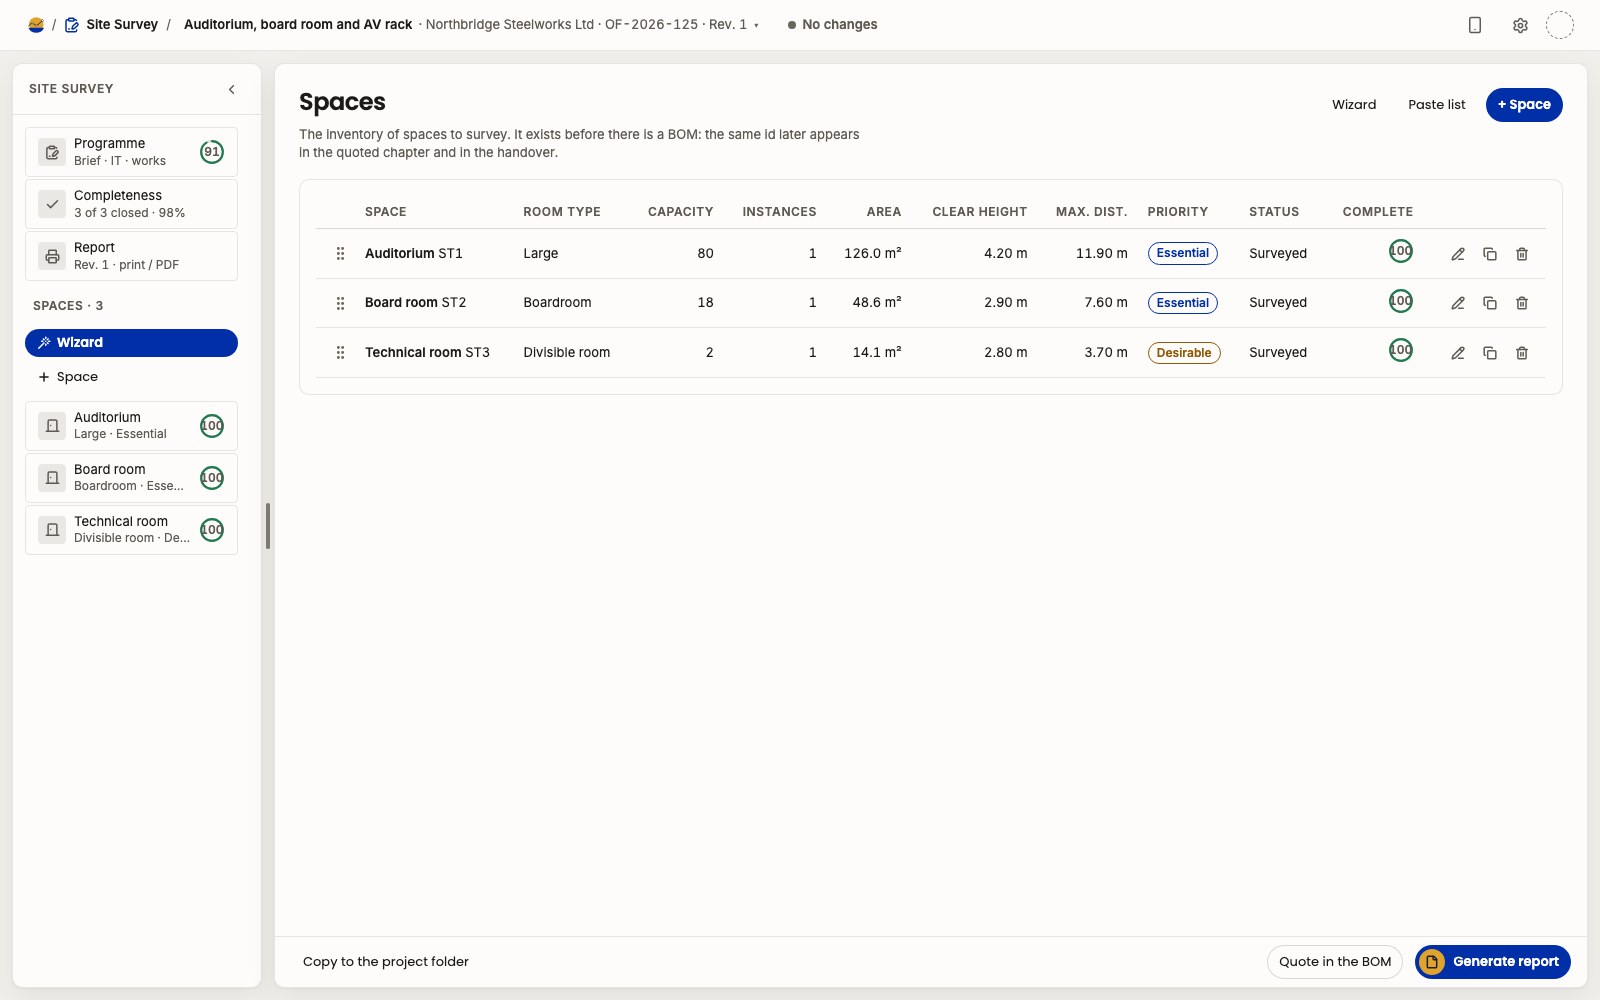Viewport: 1600px width, 1000px height.
Task: Open the Completeness section
Action: (131, 204)
